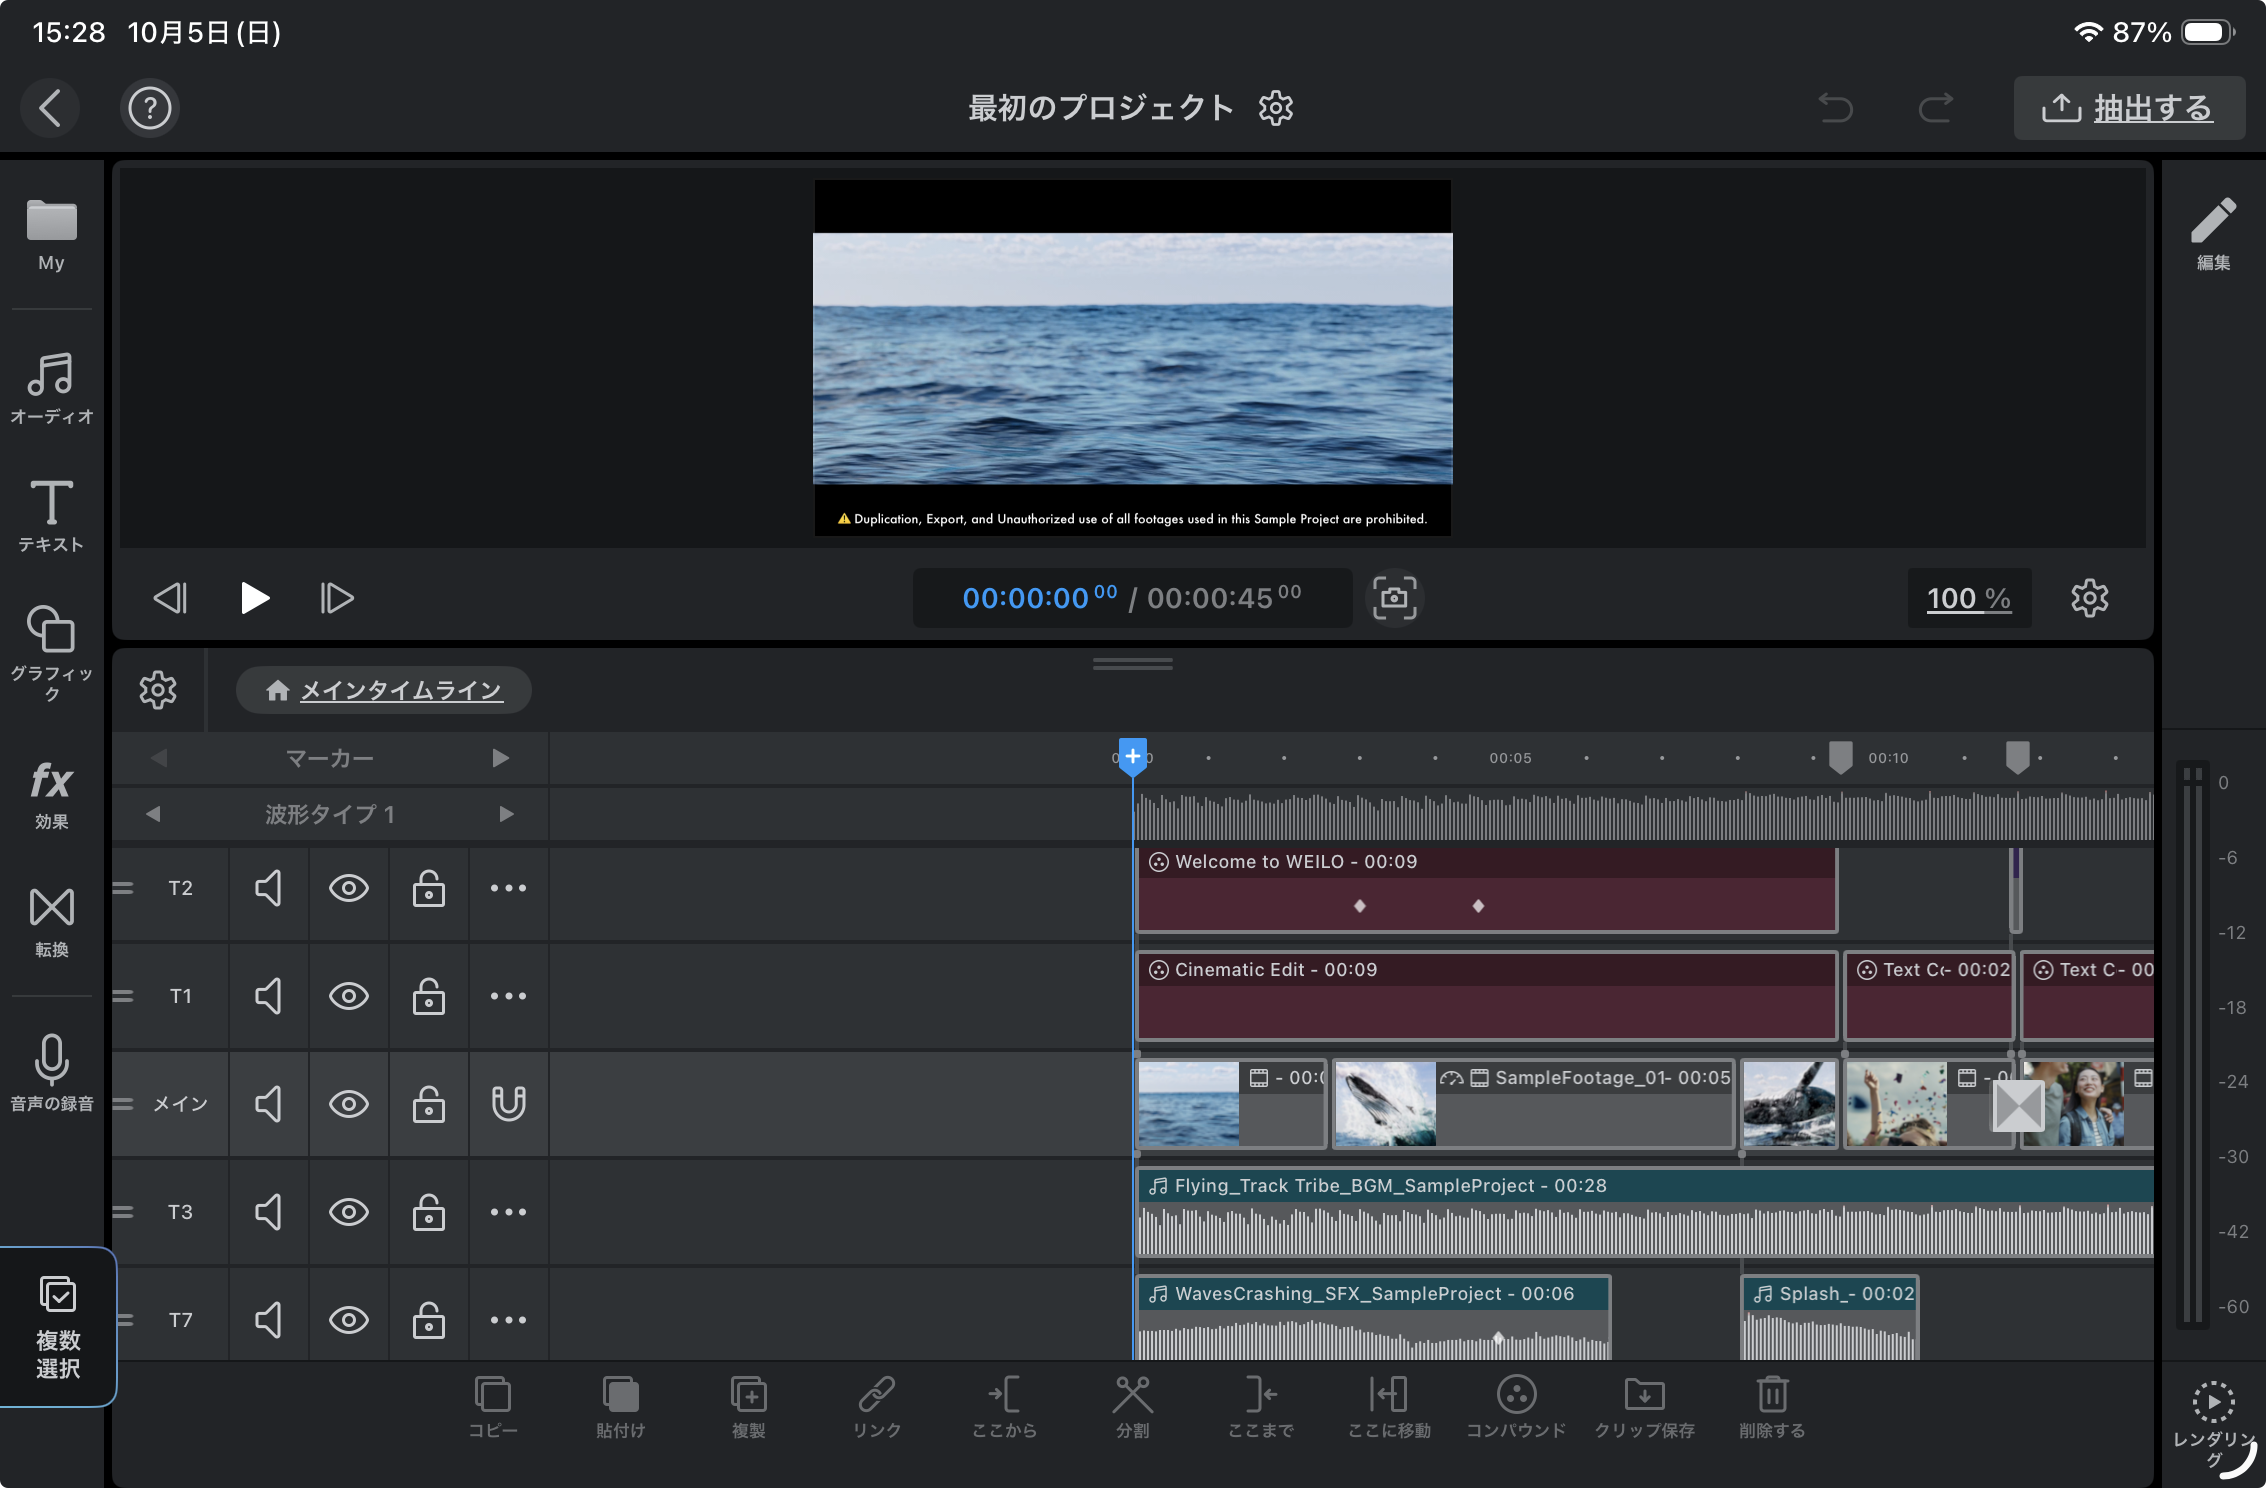Viewport: 2266px width, 1488px height.
Task: Enable 複数選択 multi-select mode
Action: (57, 1326)
